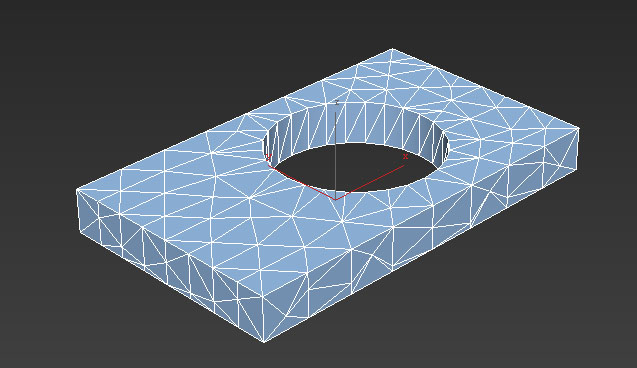Click the vertical Z axis line

click(x=335, y=154)
